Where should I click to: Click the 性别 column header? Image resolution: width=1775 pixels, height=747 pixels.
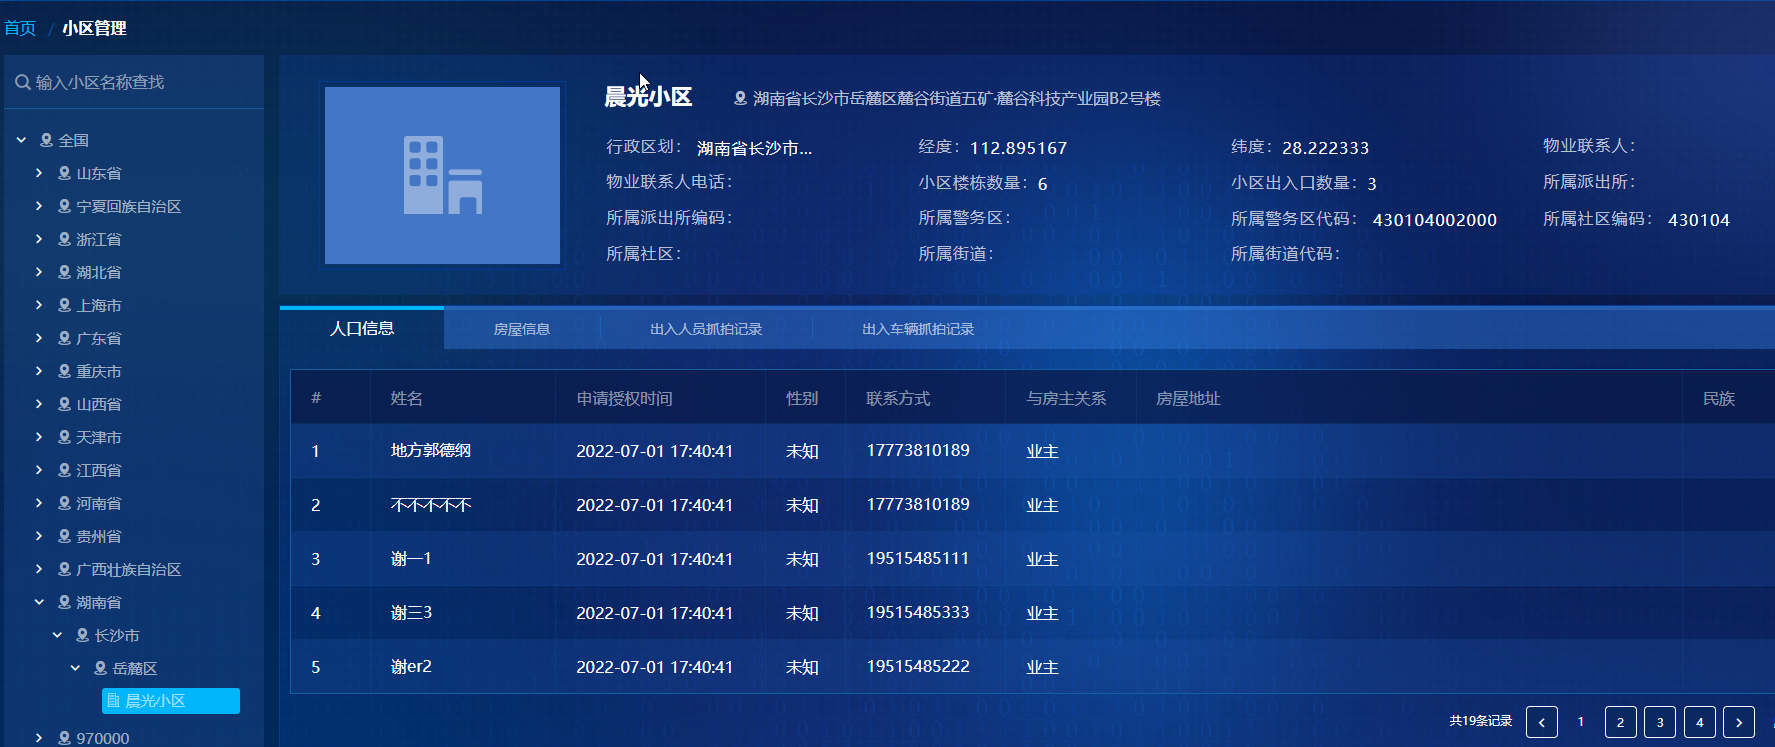click(x=803, y=399)
